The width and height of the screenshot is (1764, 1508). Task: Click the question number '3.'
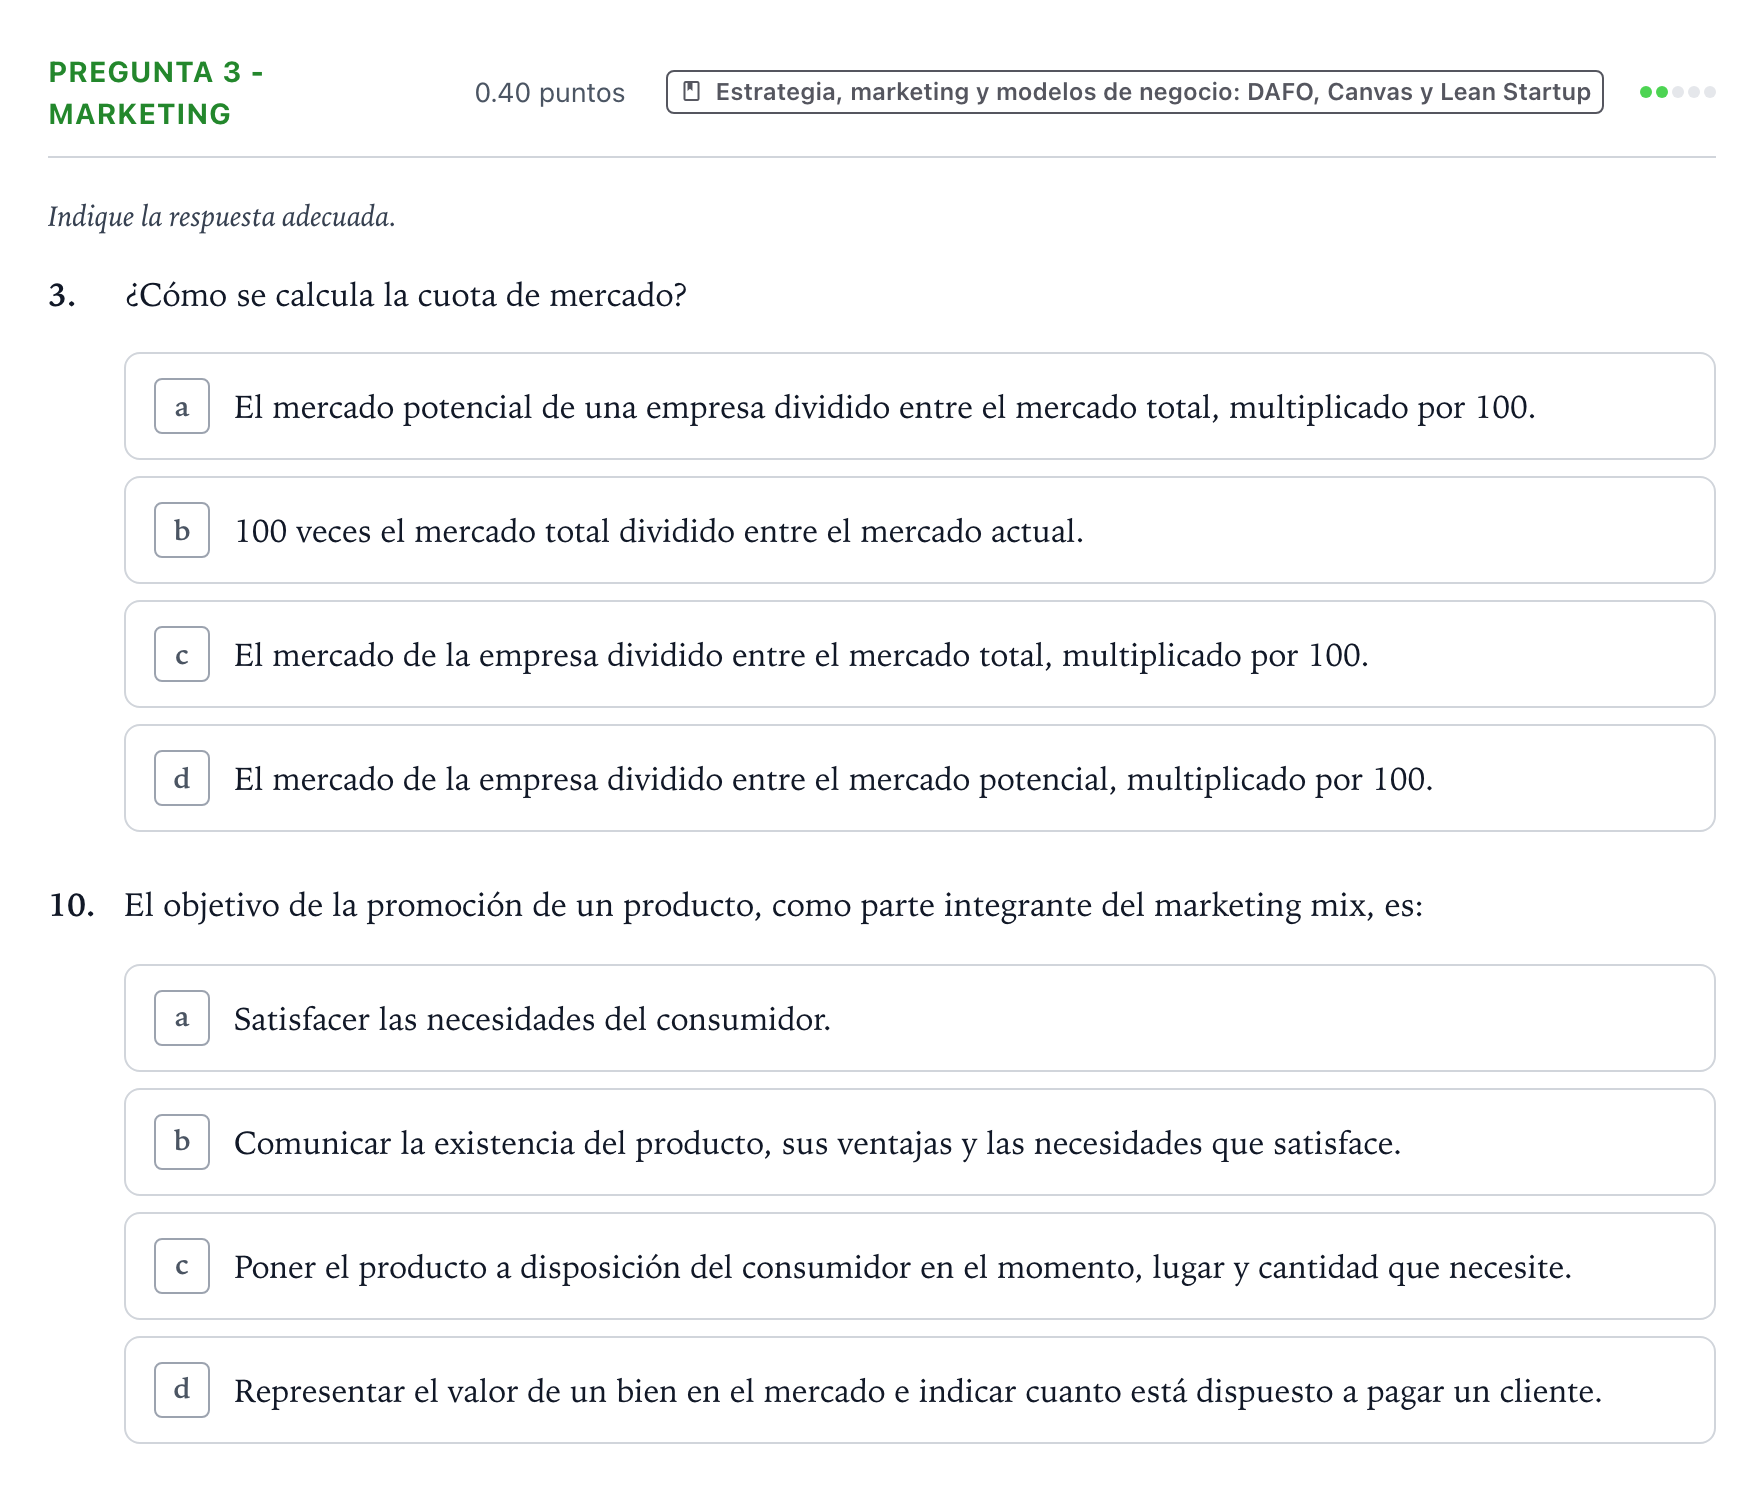[62, 296]
